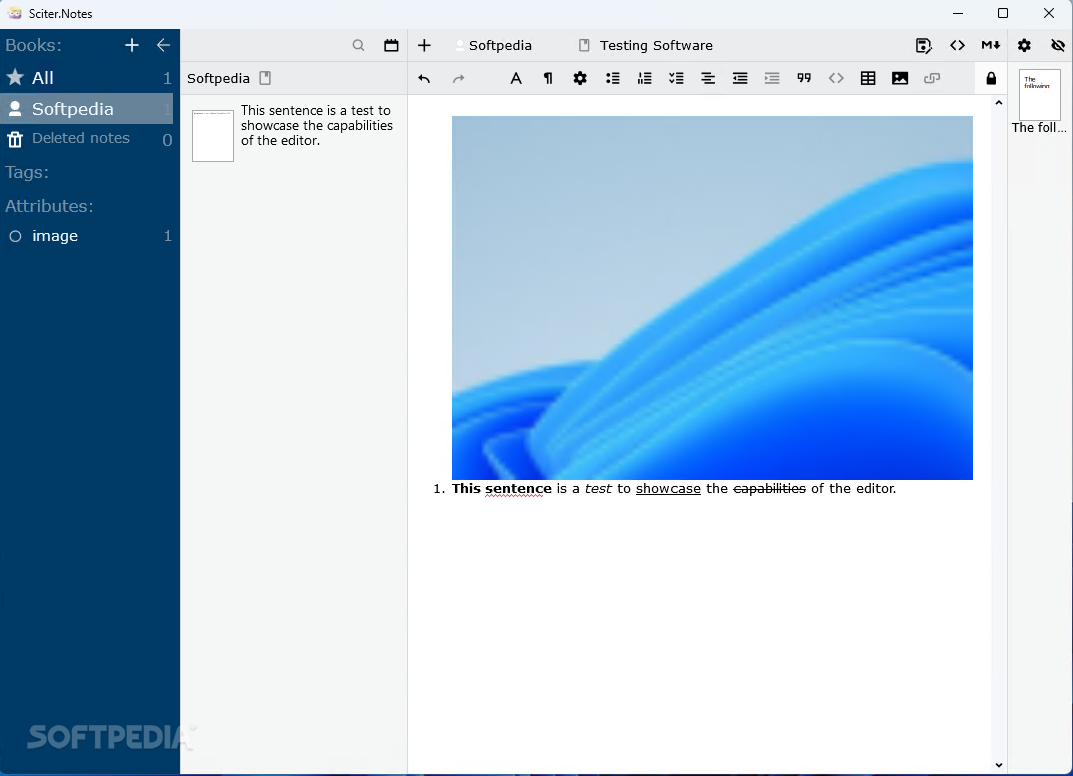
Task: Open the calendar view icon
Action: (x=391, y=45)
